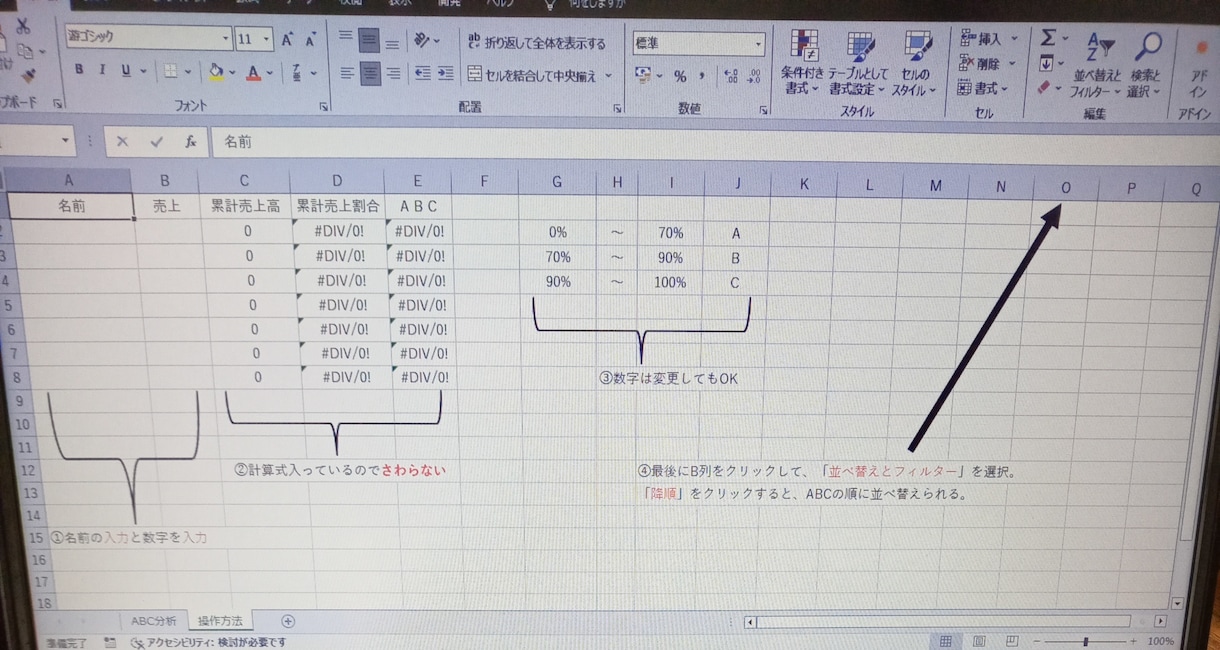Click the accessibility status bar message
Screen dimensions: 1220x650
point(208,642)
